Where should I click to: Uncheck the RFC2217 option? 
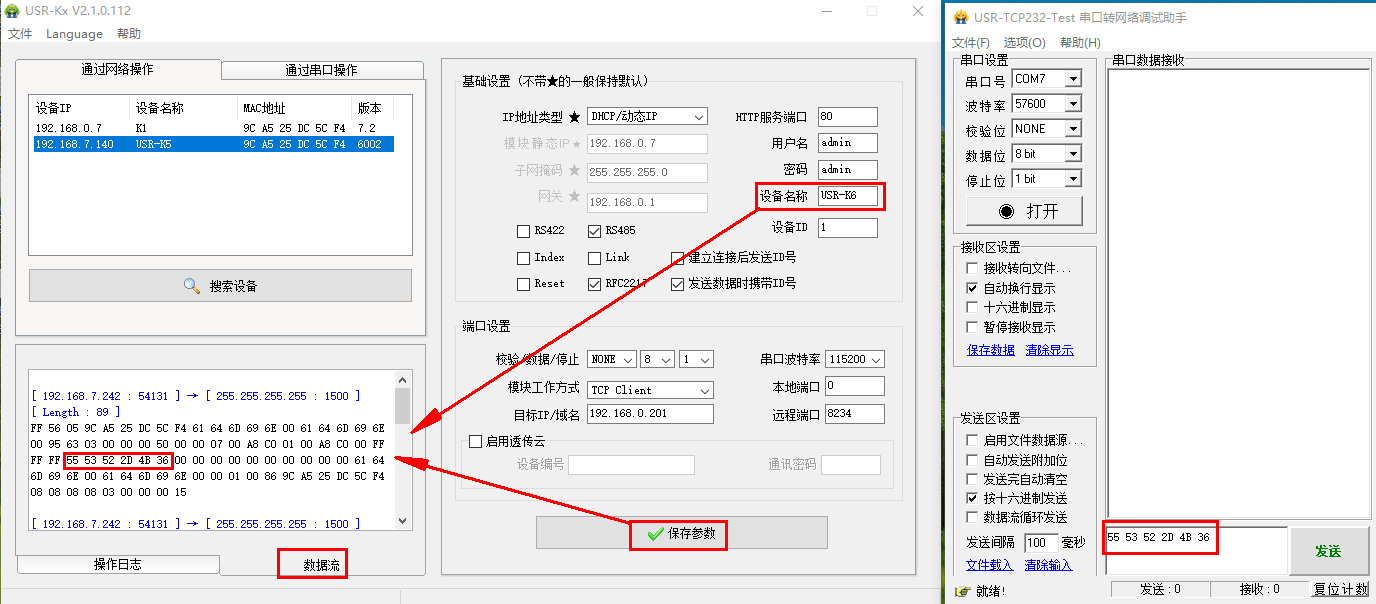[595, 284]
